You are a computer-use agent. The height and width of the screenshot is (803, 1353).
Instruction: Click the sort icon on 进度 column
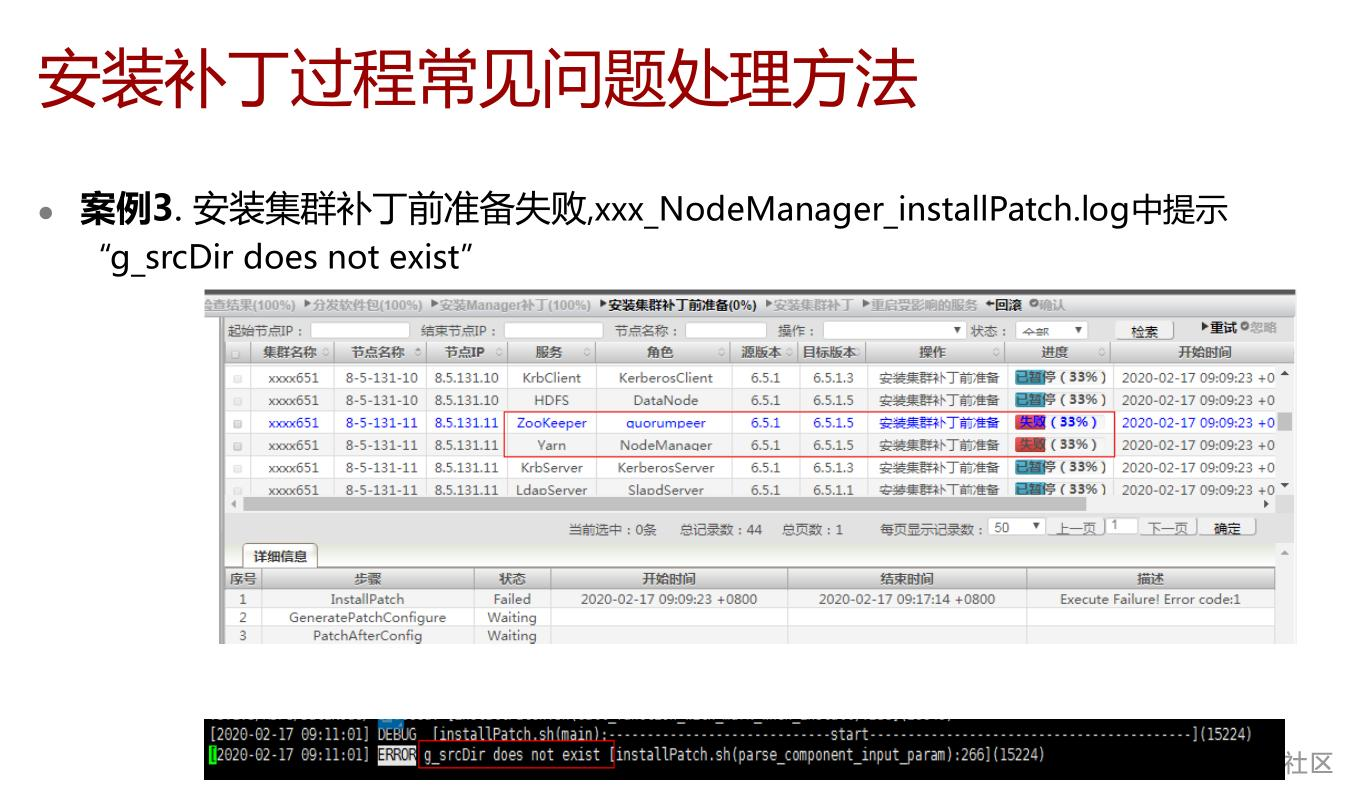pos(1101,350)
